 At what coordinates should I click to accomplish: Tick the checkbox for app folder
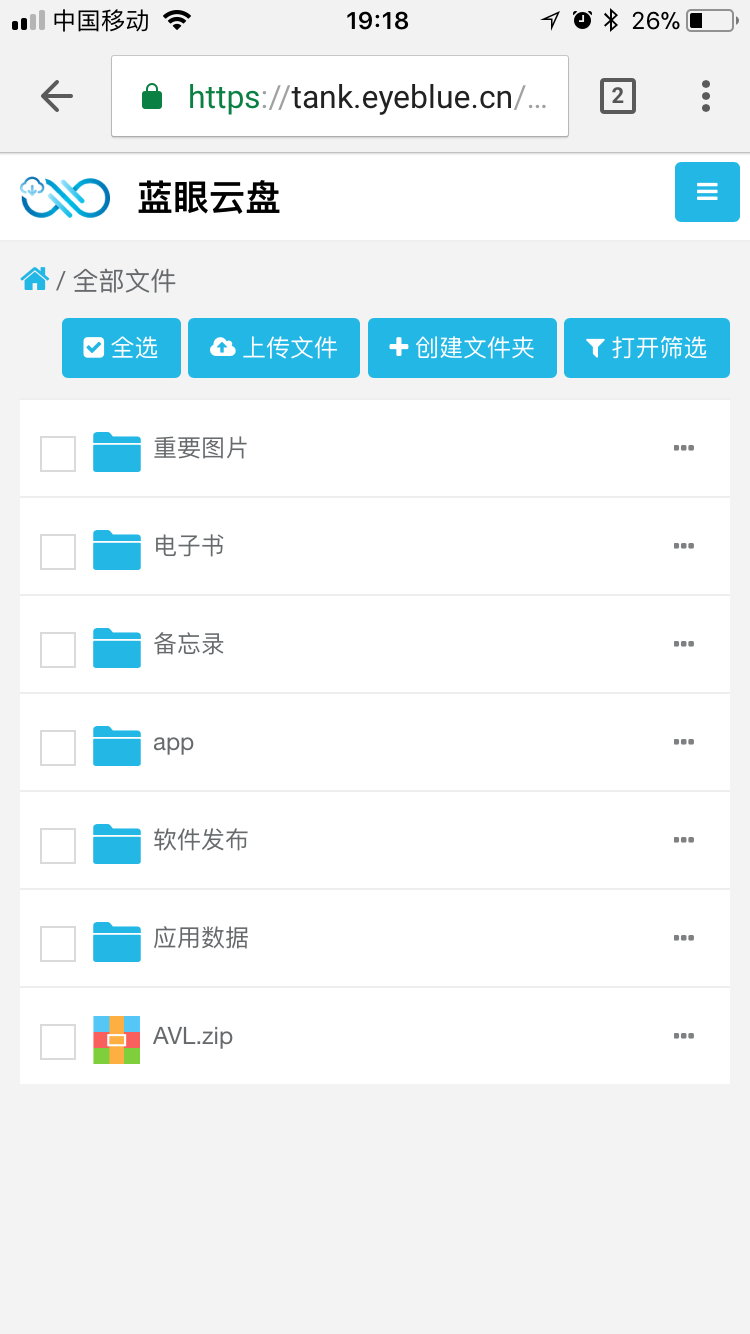[58, 748]
